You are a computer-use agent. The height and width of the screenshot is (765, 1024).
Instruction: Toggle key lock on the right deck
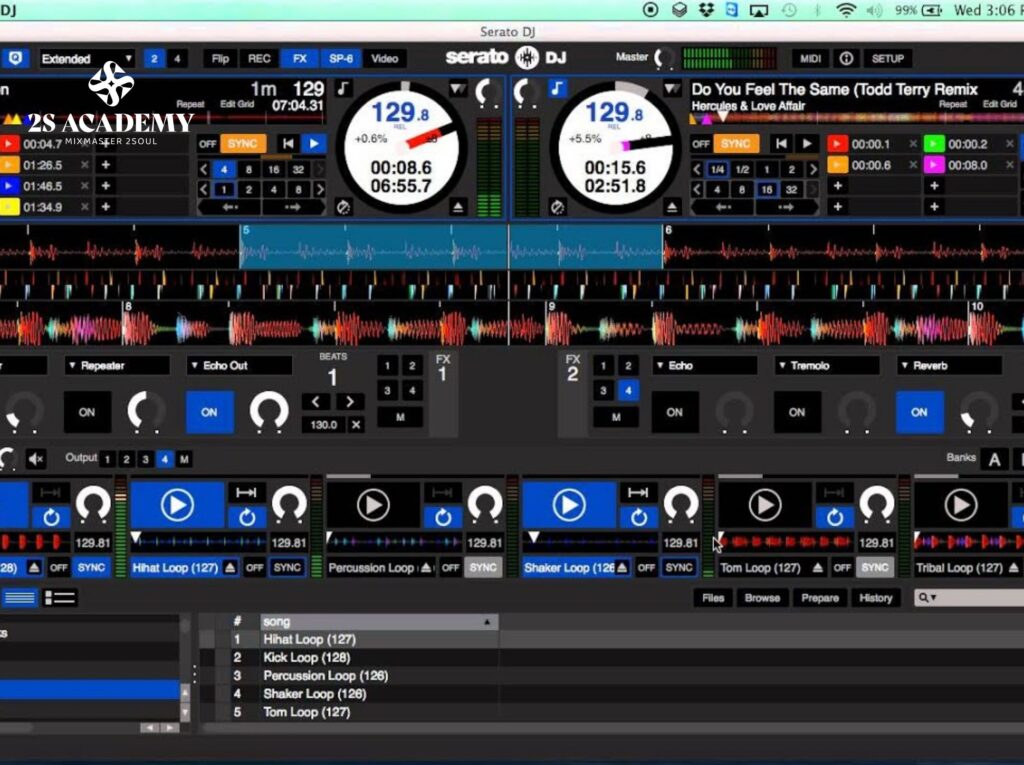tap(556, 88)
